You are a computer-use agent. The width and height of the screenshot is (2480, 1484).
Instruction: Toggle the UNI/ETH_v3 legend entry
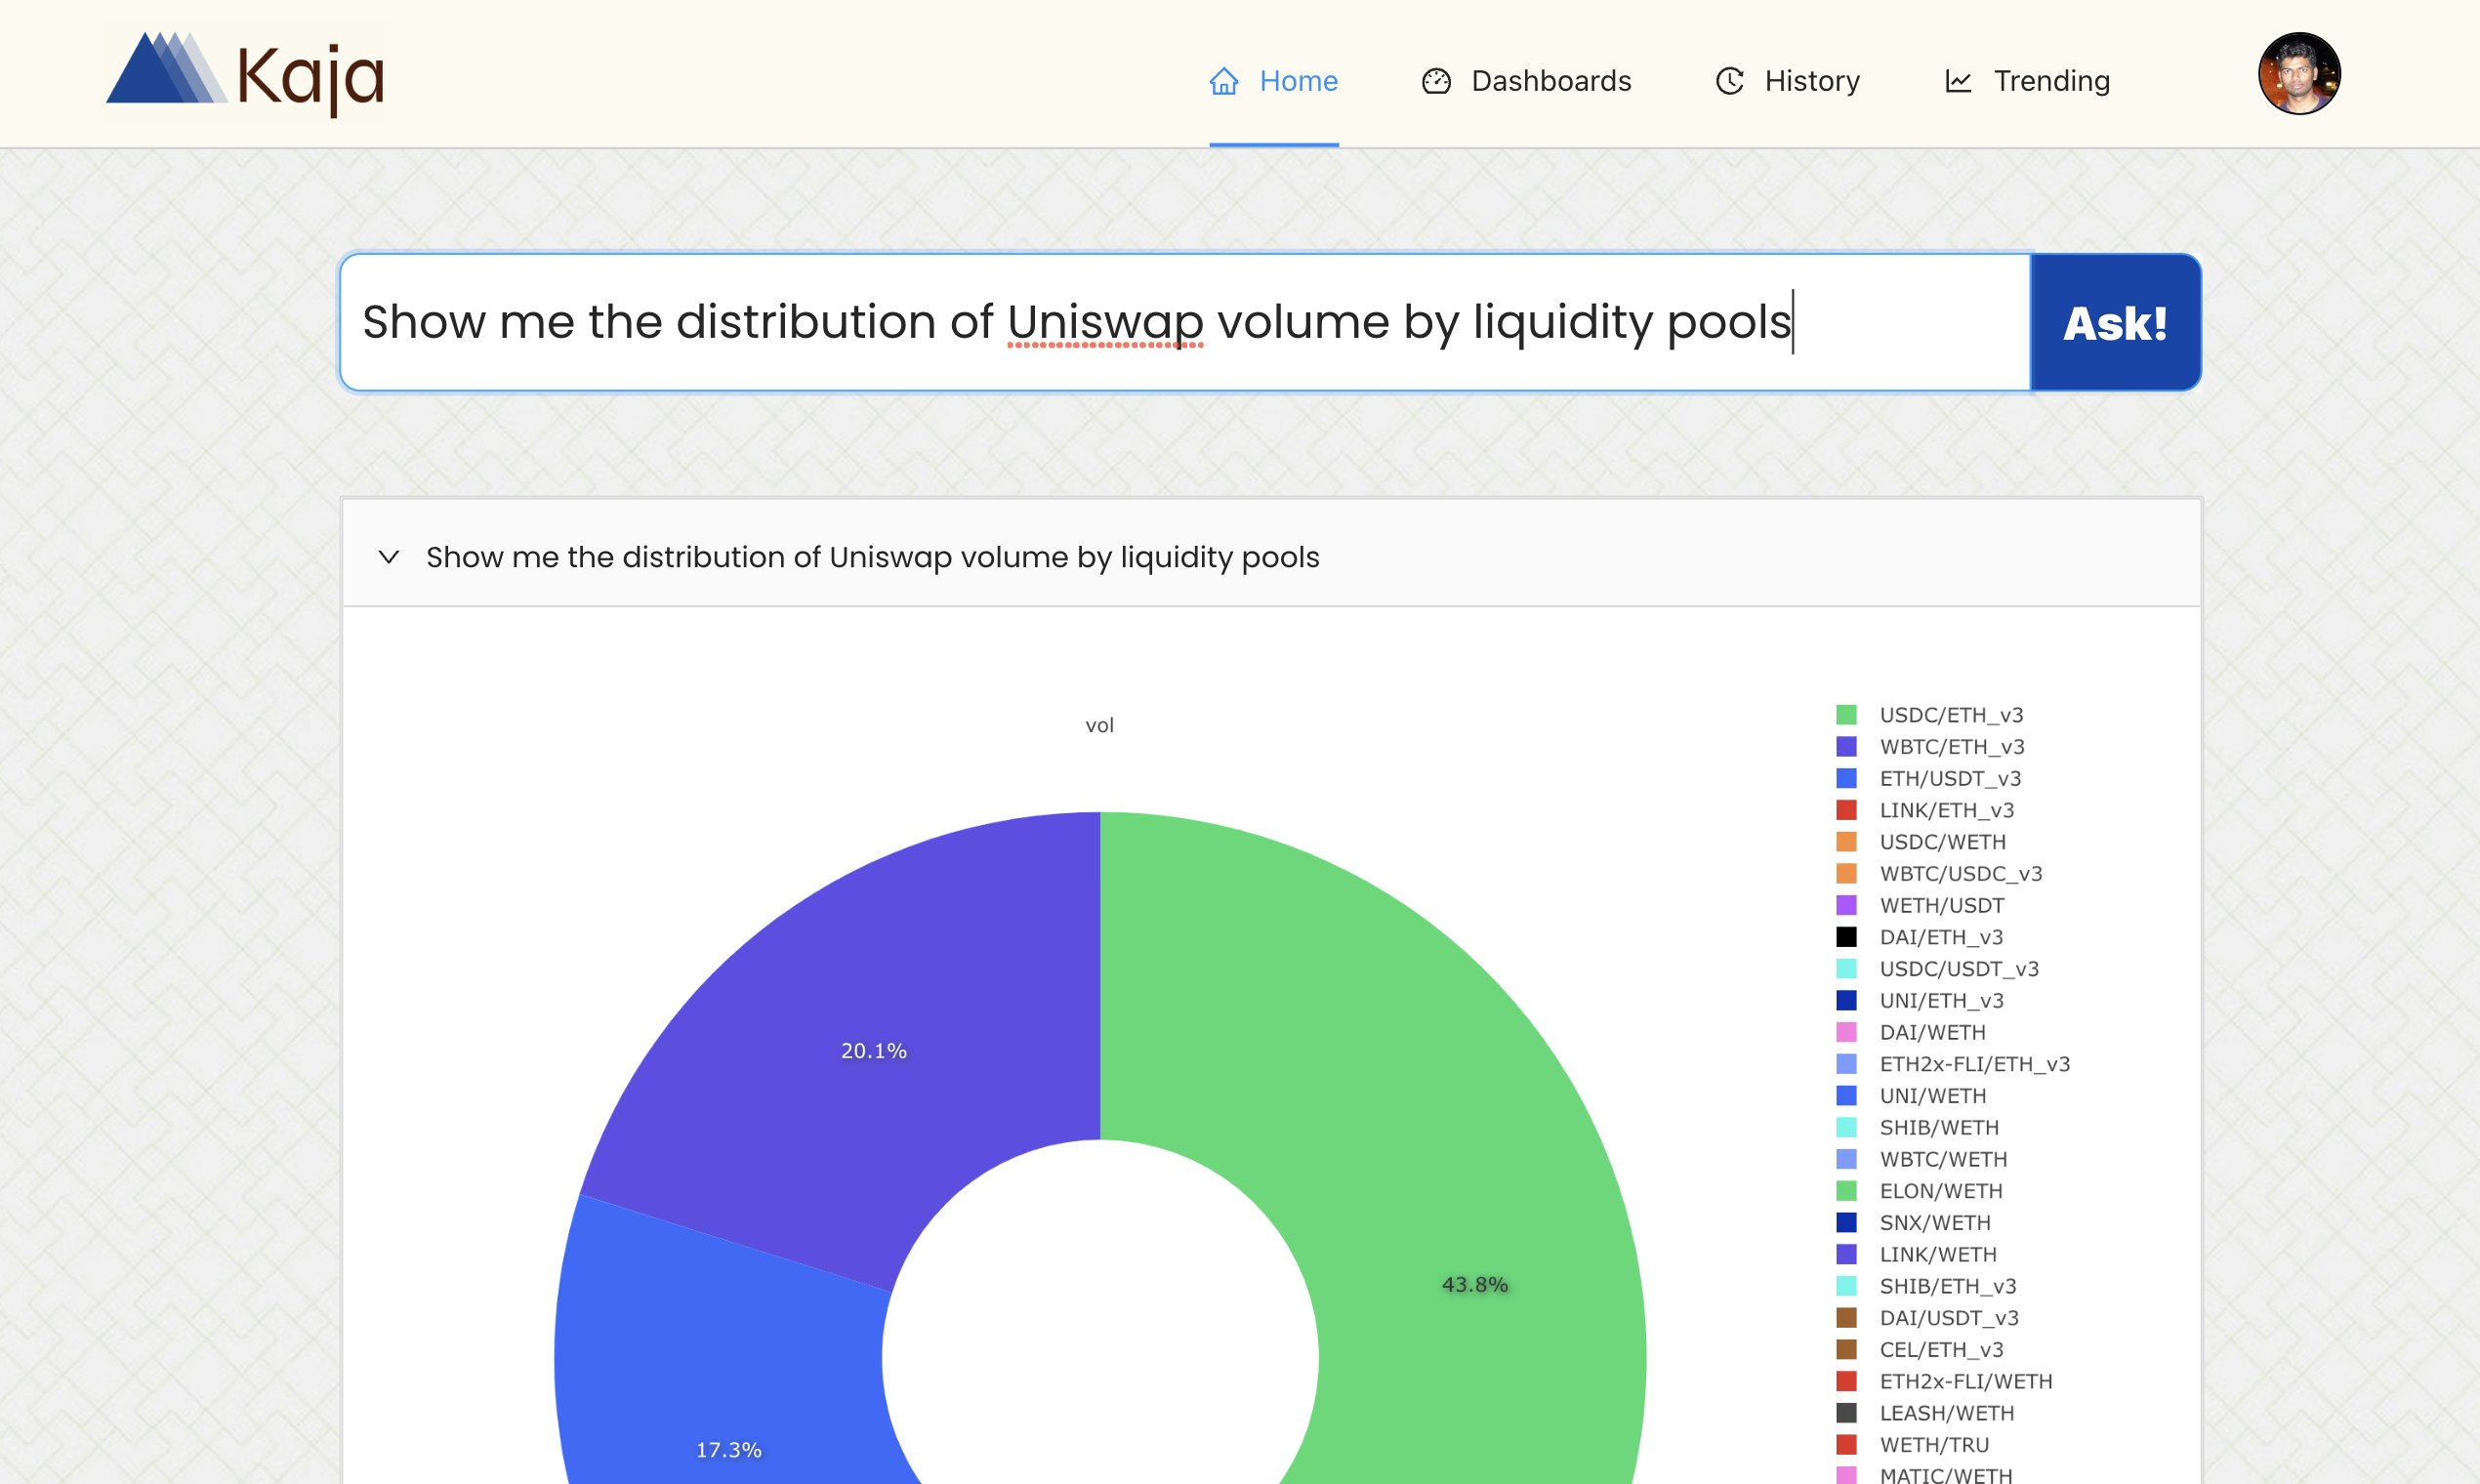(x=1920, y=1001)
